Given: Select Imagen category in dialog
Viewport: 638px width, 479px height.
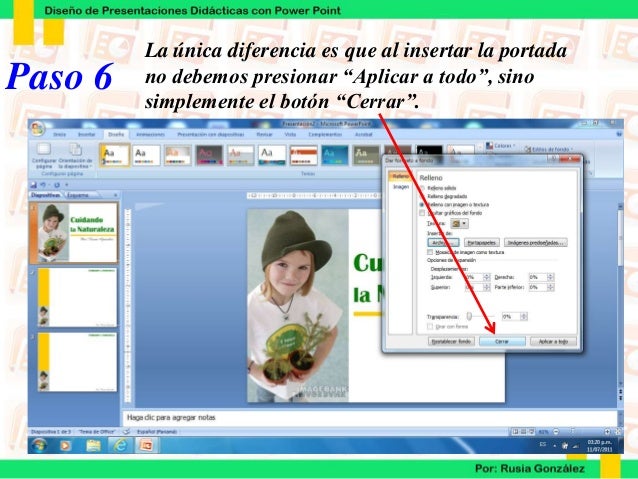Looking at the screenshot, I should [x=401, y=187].
